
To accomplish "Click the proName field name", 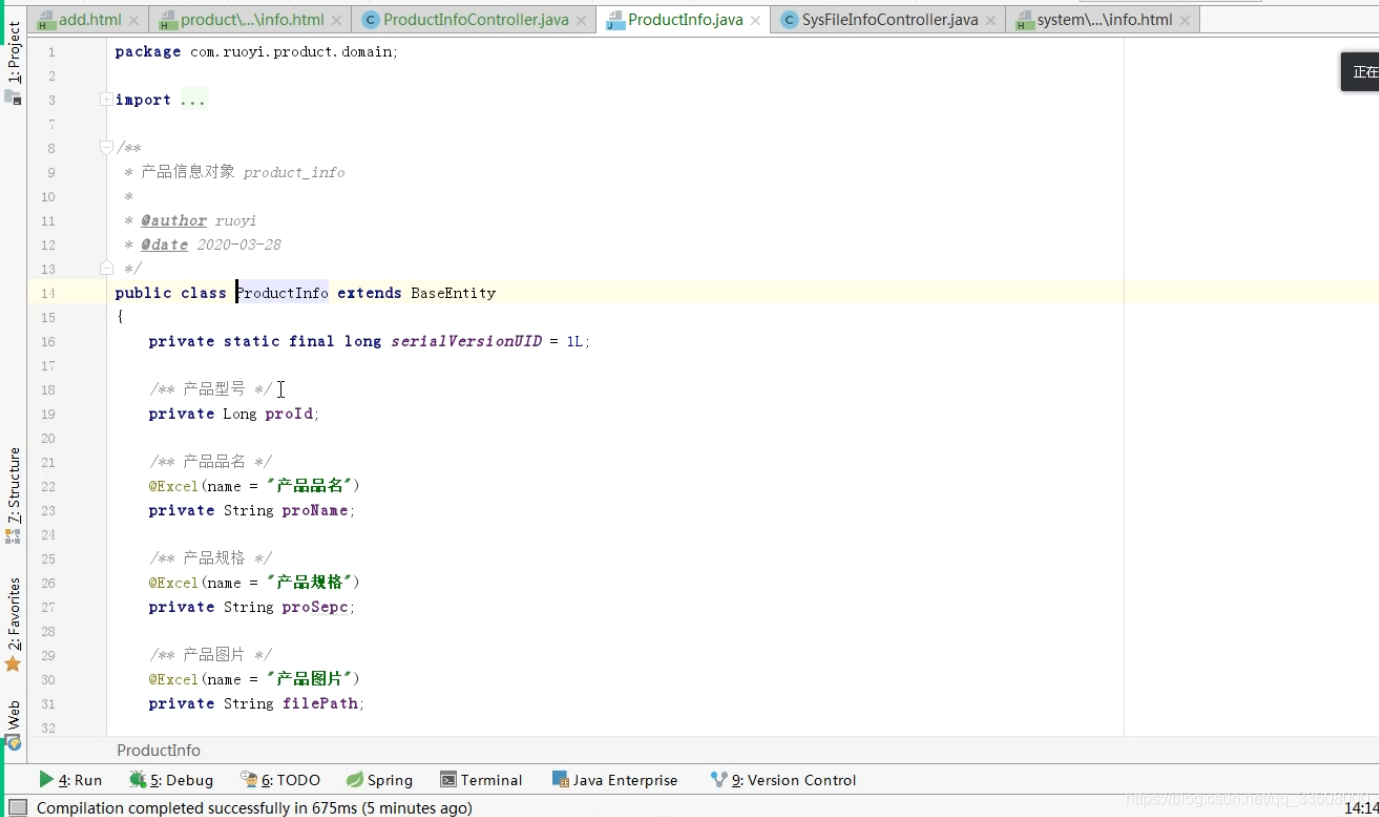I will (x=315, y=510).
